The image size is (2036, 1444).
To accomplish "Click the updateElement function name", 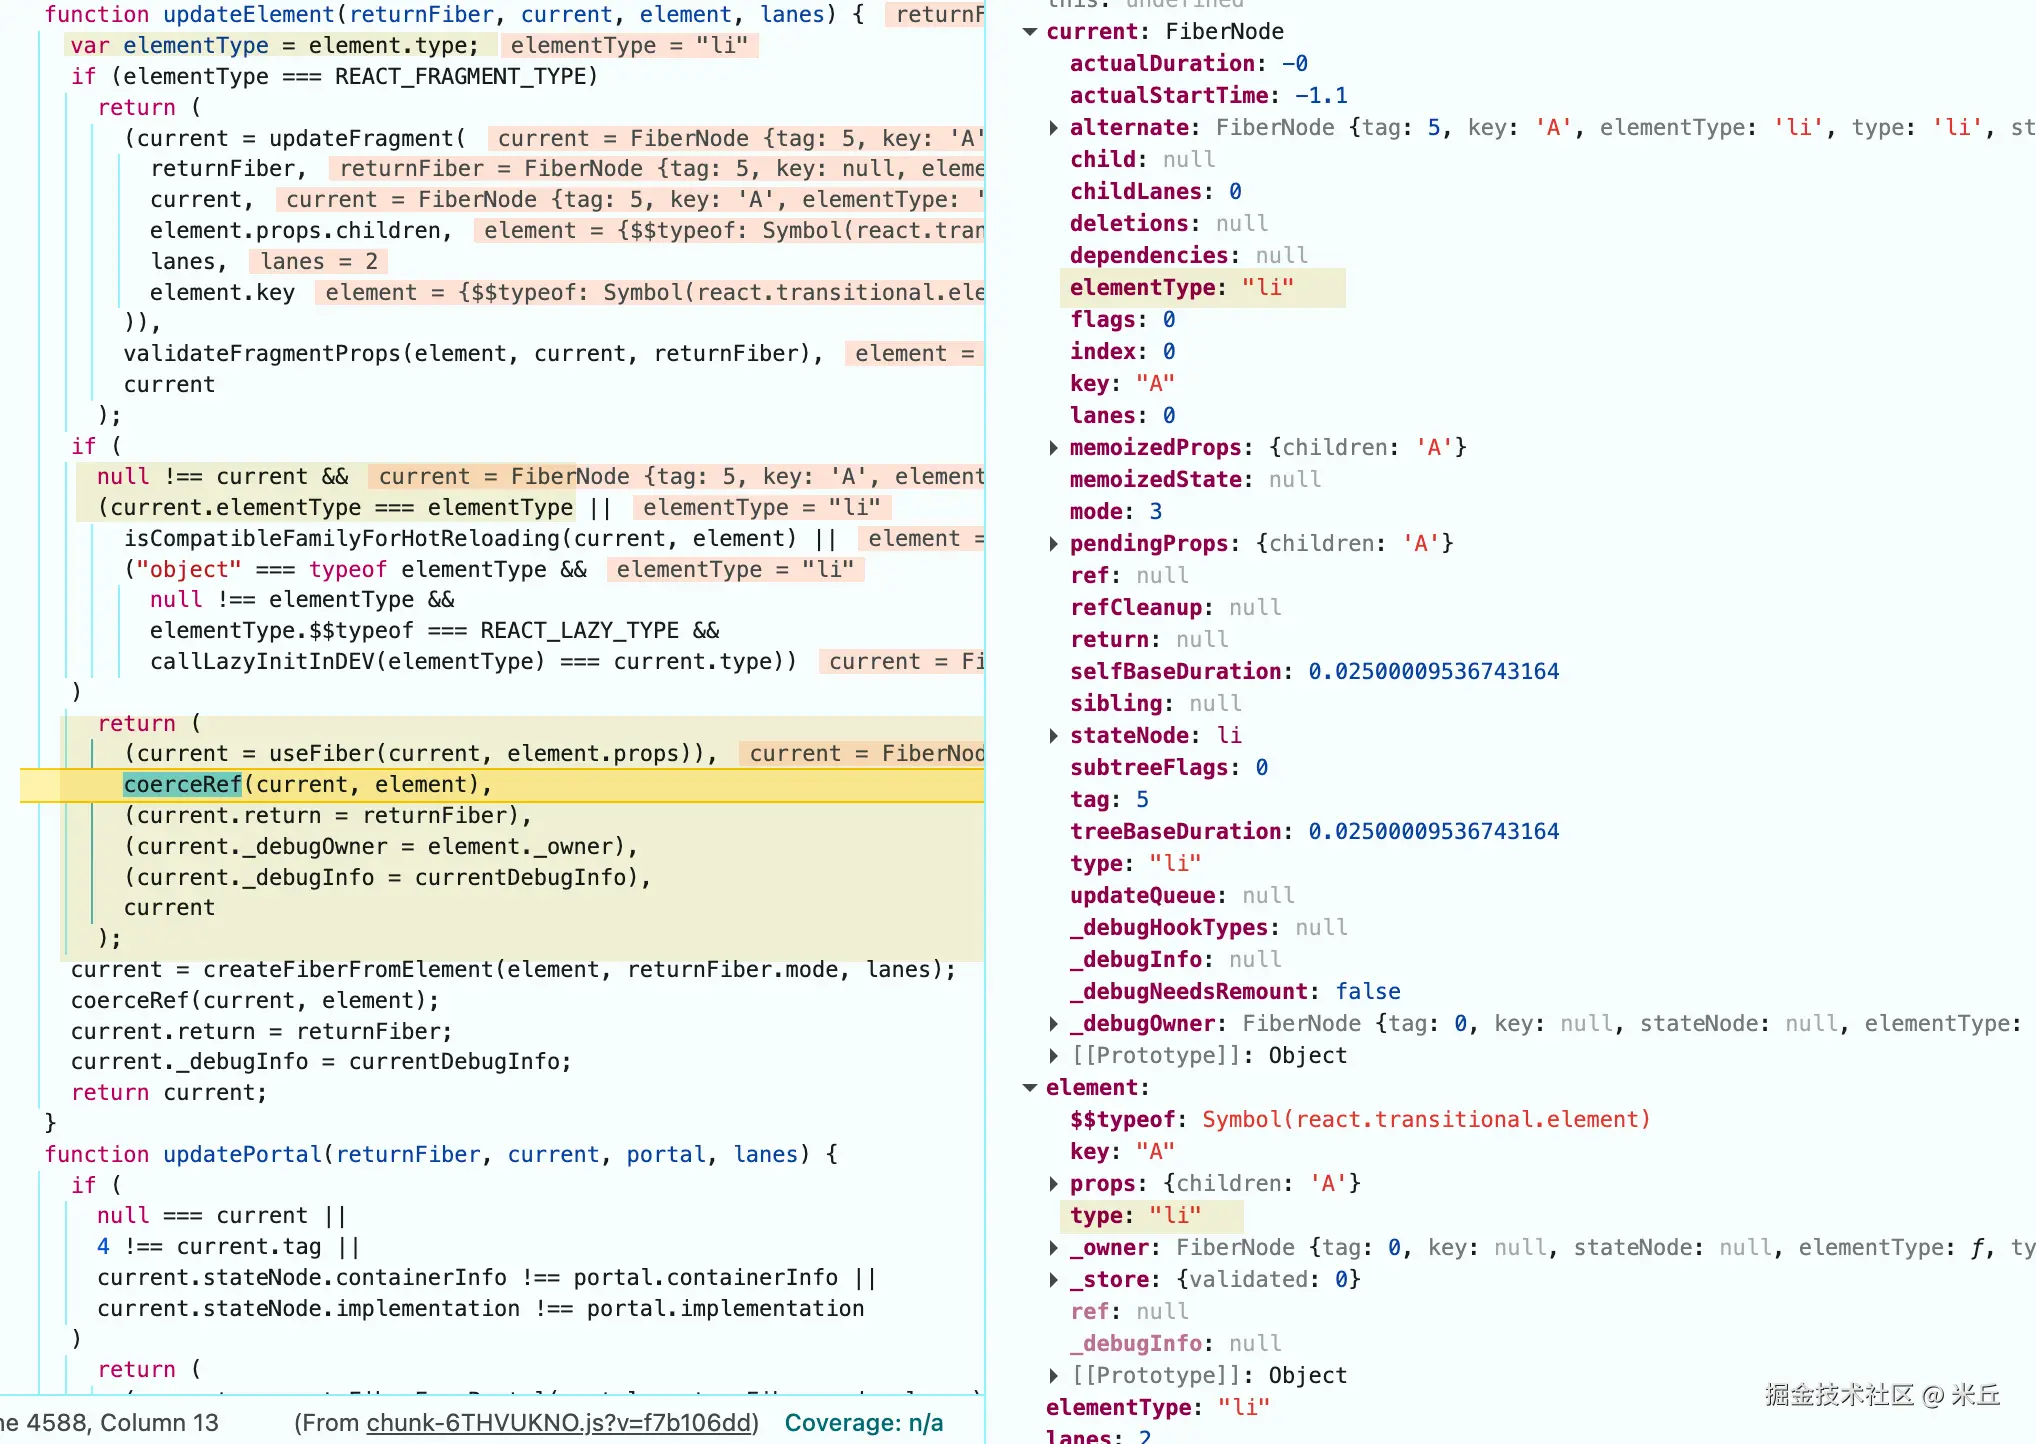I will (x=249, y=14).
